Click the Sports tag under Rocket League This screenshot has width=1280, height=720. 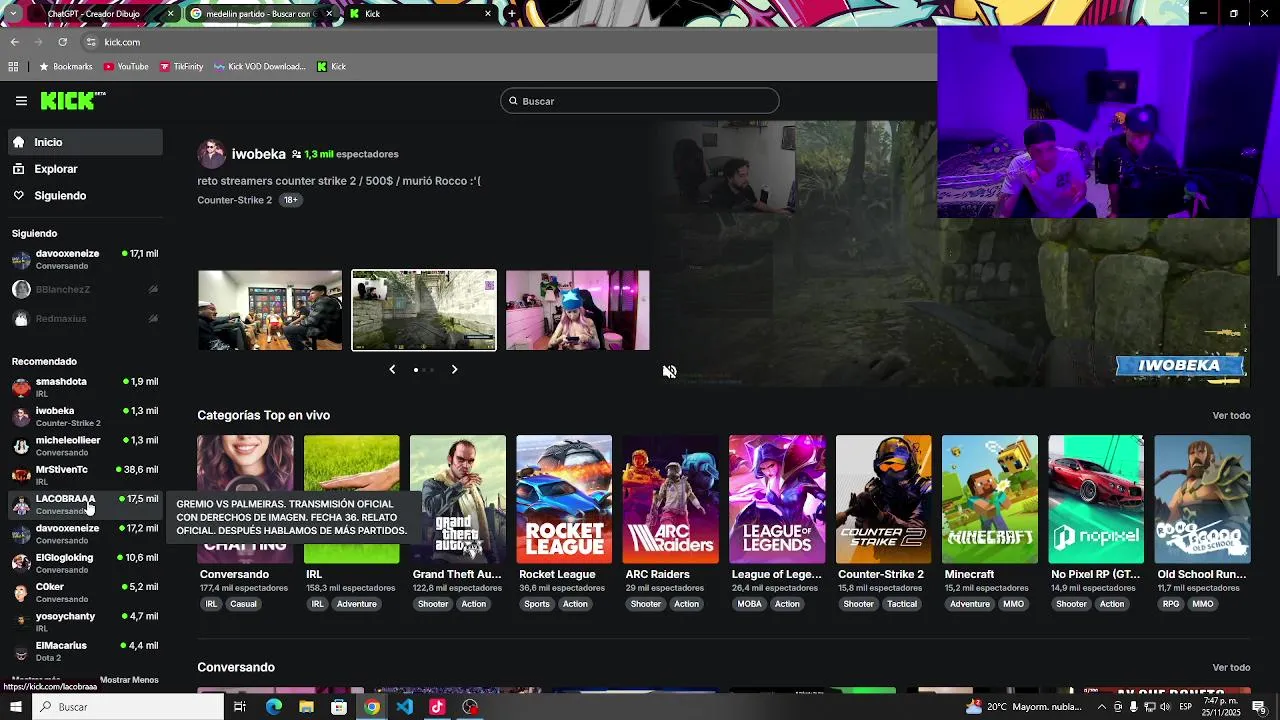point(537,604)
